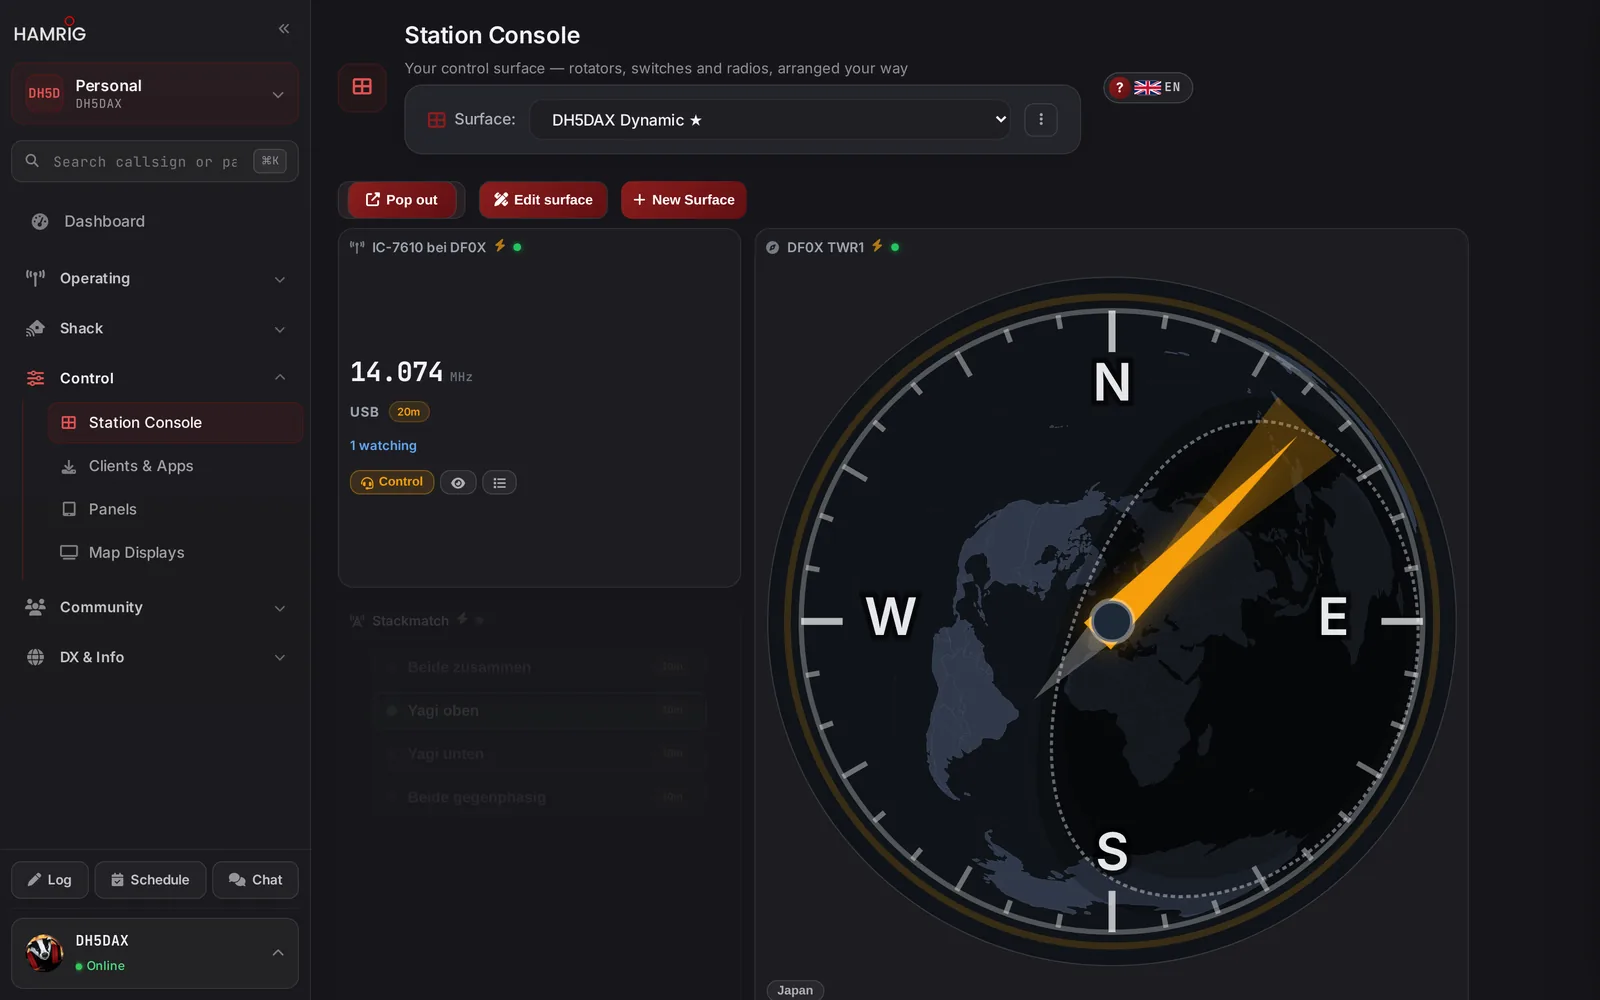Expand the DH5DAX user status menu
1600x1000 pixels.
point(155,953)
